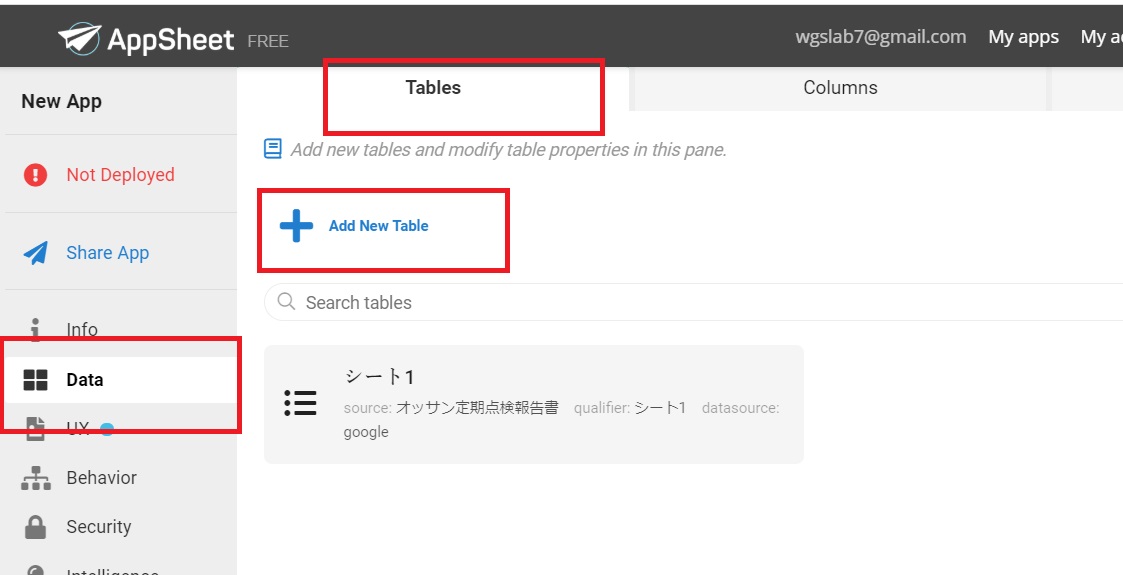Click the 'Add new tables and modify' description text
1123x575 pixels.
click(x=509, y=150)
